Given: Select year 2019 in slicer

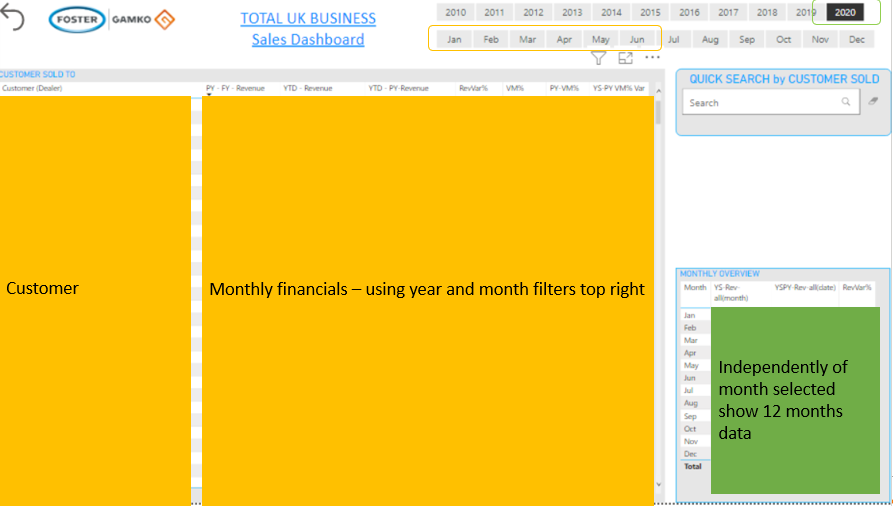Looking at the screenshot, I should pos(804,12).
